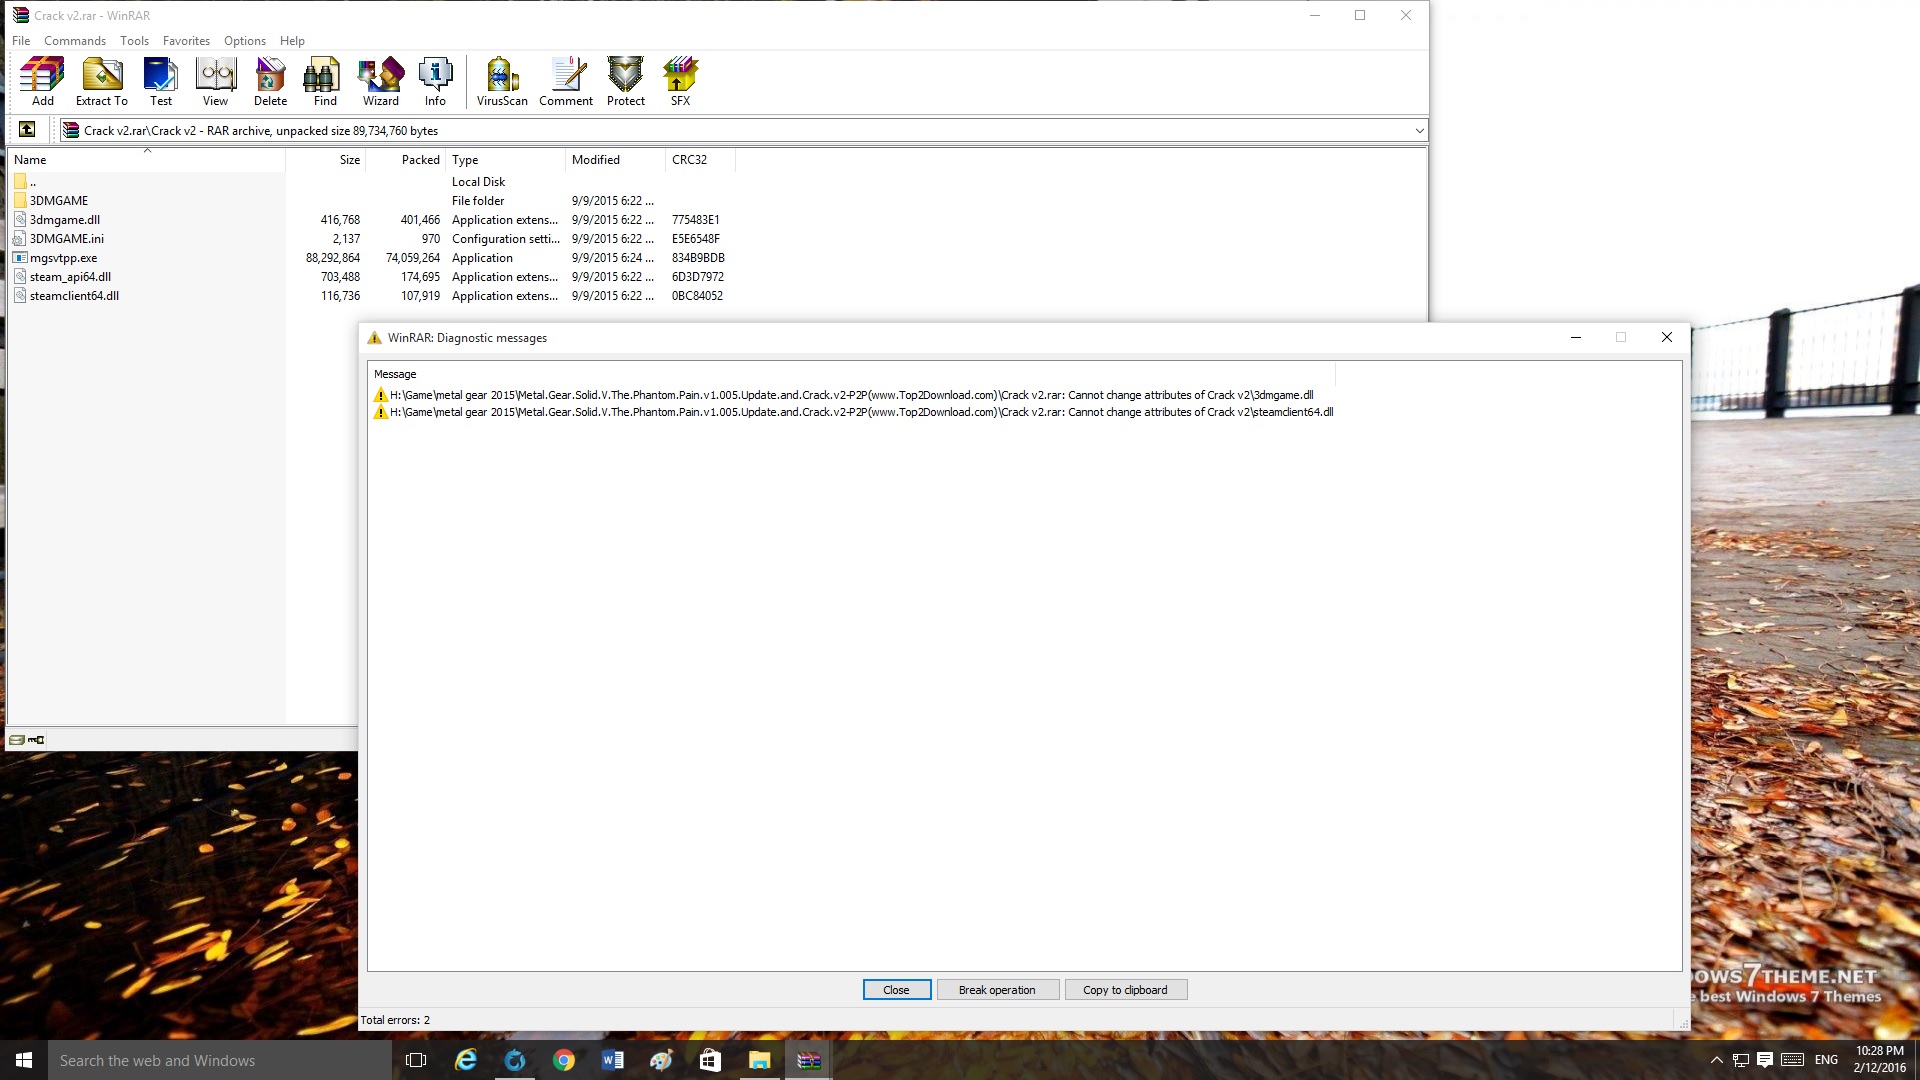Open the Commands menu
Viewport: 1920px width, 1080px height.
point(75,41)
